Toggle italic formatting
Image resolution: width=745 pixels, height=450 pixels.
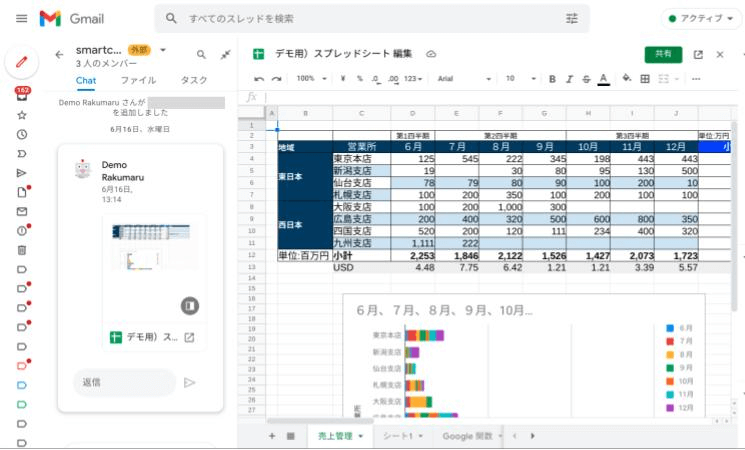click(569, 79)
